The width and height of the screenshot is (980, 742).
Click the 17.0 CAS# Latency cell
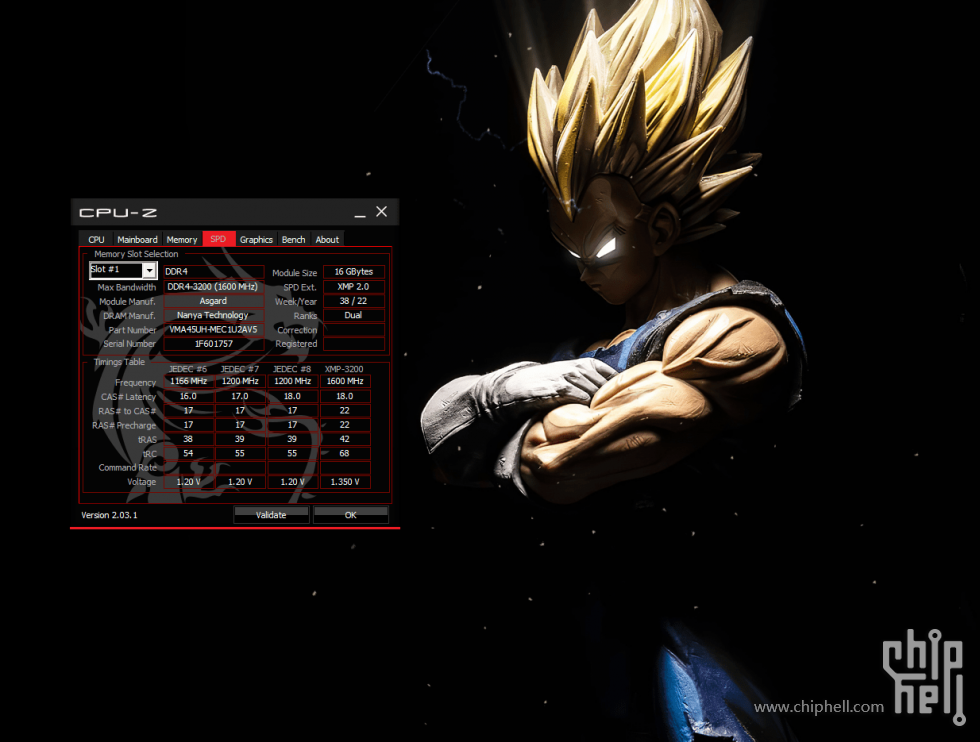[x=241, y=396]
